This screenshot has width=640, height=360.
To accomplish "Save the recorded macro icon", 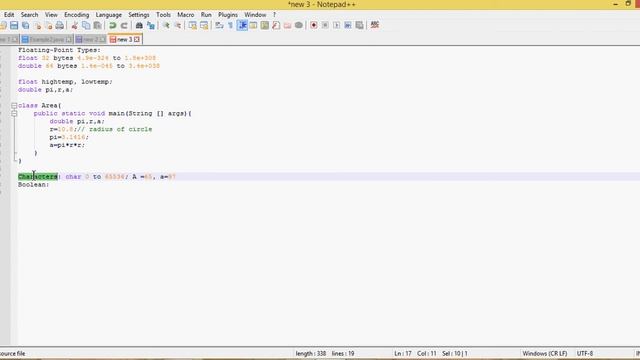I will coord(359,25).
